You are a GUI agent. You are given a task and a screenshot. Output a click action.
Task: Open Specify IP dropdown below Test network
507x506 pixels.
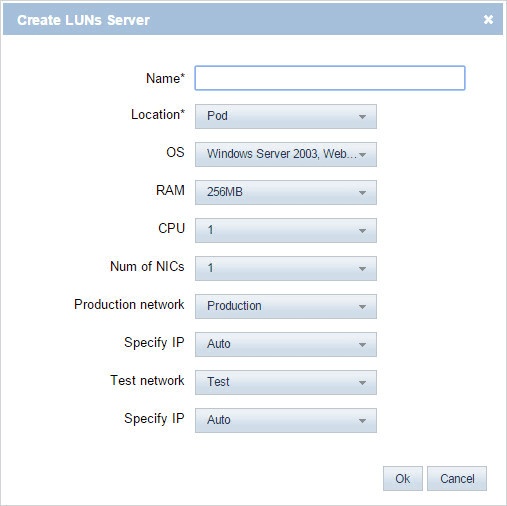pyautogui.click(x=286, y=420)
